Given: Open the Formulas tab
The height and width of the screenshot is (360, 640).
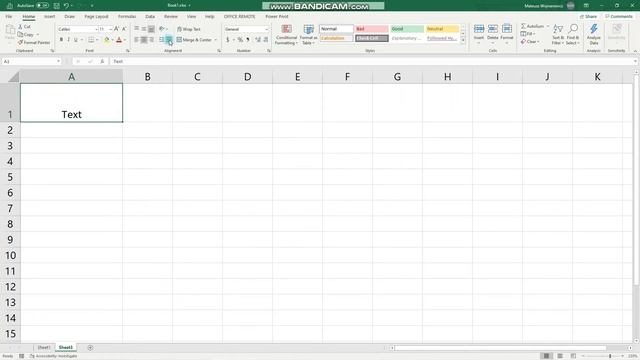Looking at the screenshot, I should (127, 16).
